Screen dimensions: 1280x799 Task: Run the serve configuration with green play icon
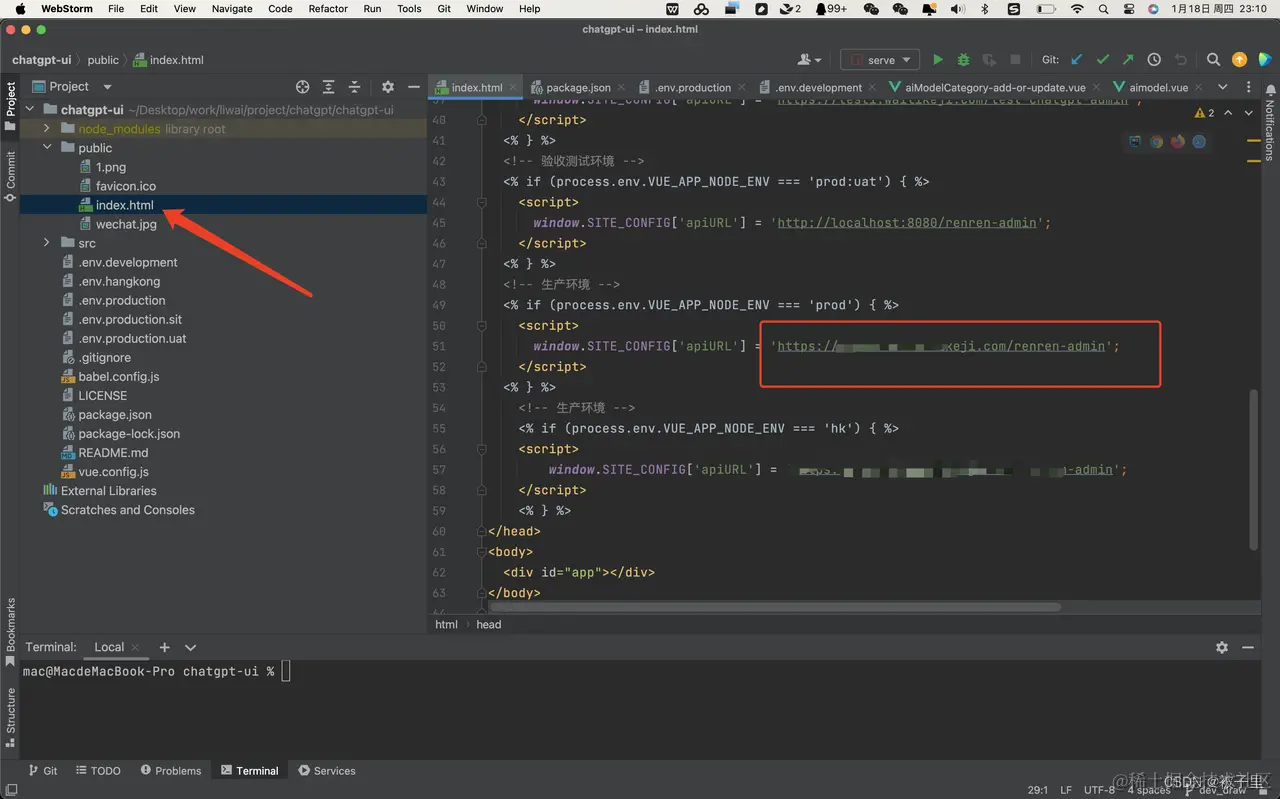tap(937, 60)
